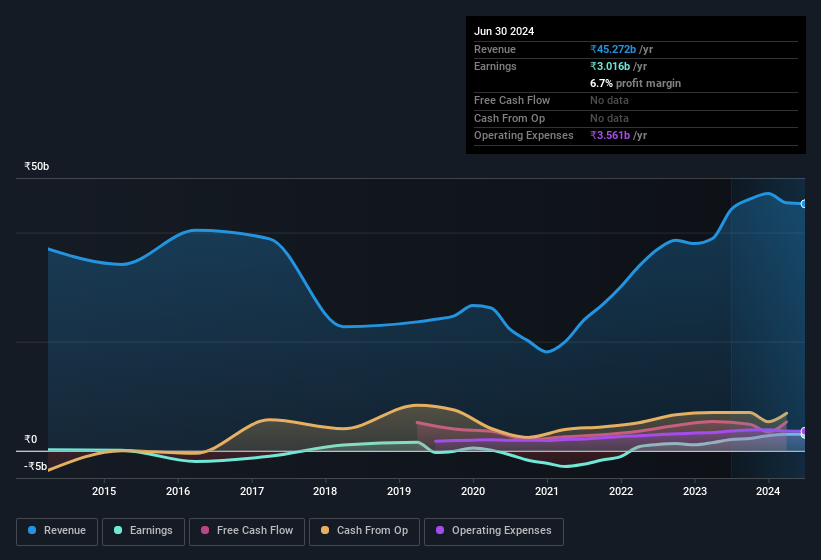Select the ₹3.561b operating expenses value
This screenshot has height=560, width=821.
(x=618, y=135)
